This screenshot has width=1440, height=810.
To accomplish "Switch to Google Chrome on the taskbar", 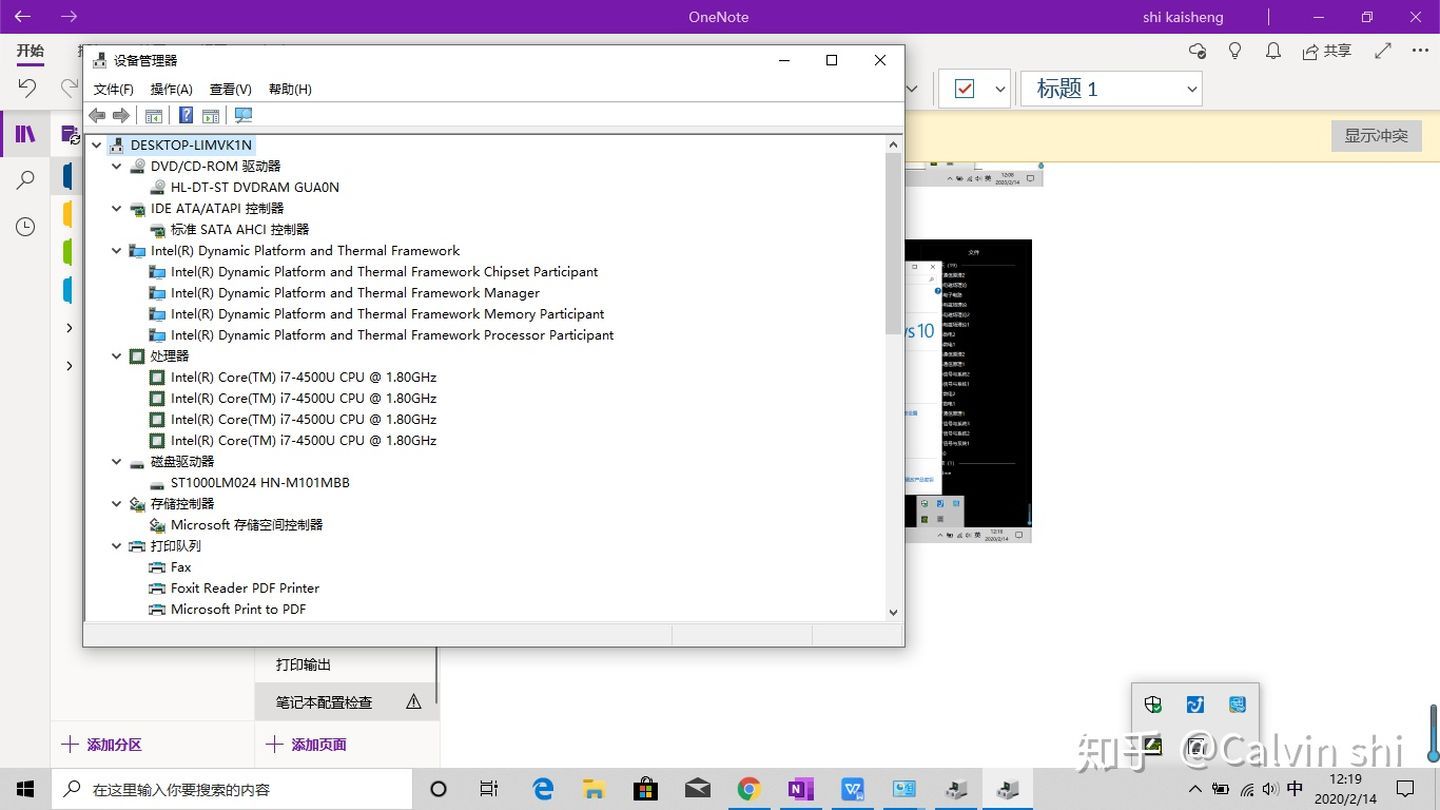I will 749,789.
